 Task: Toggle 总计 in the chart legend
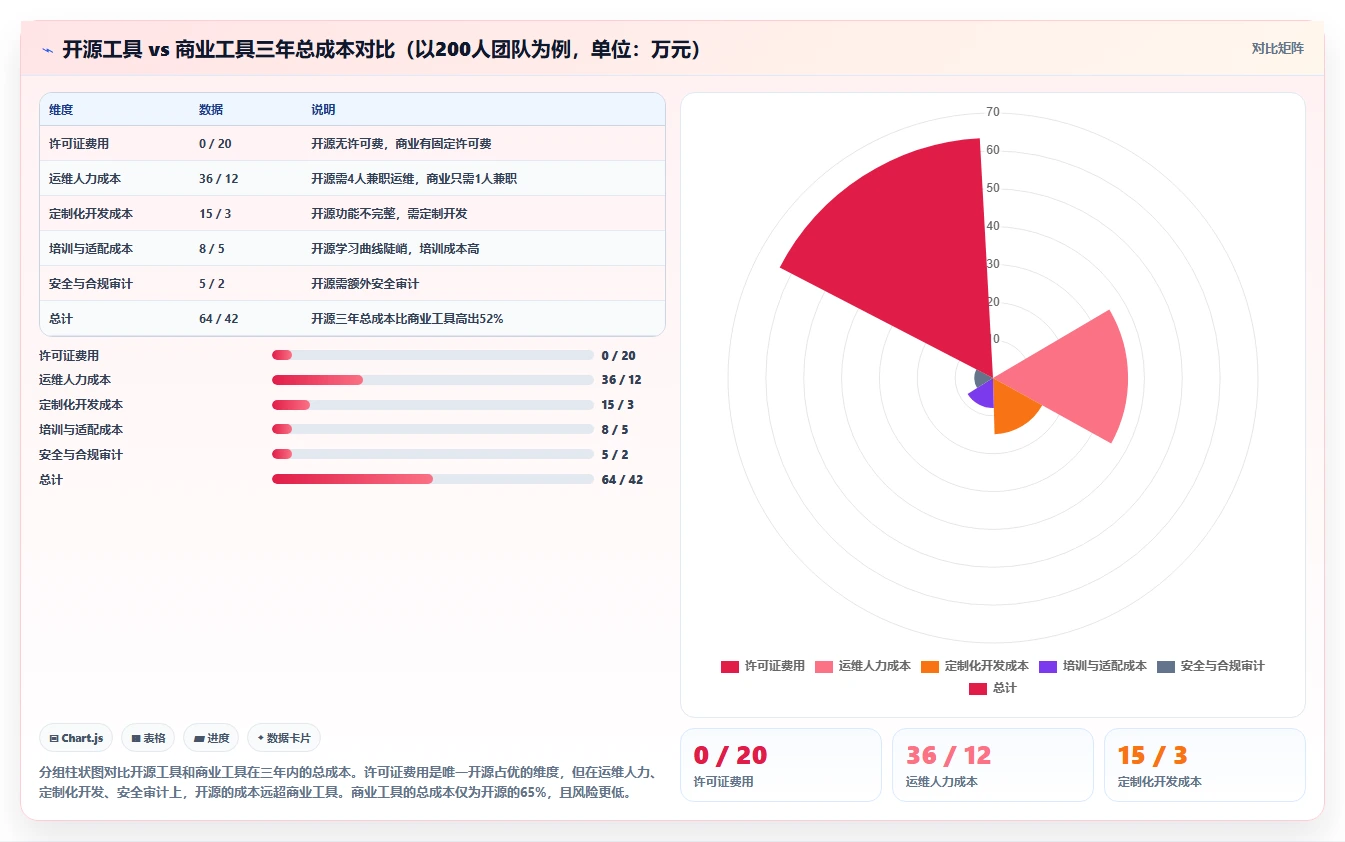993,688
